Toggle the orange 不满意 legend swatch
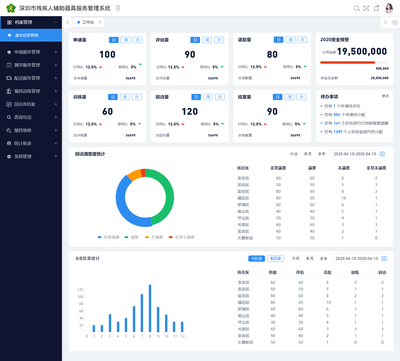The image size is (400, 361). [x=147, y=237]
